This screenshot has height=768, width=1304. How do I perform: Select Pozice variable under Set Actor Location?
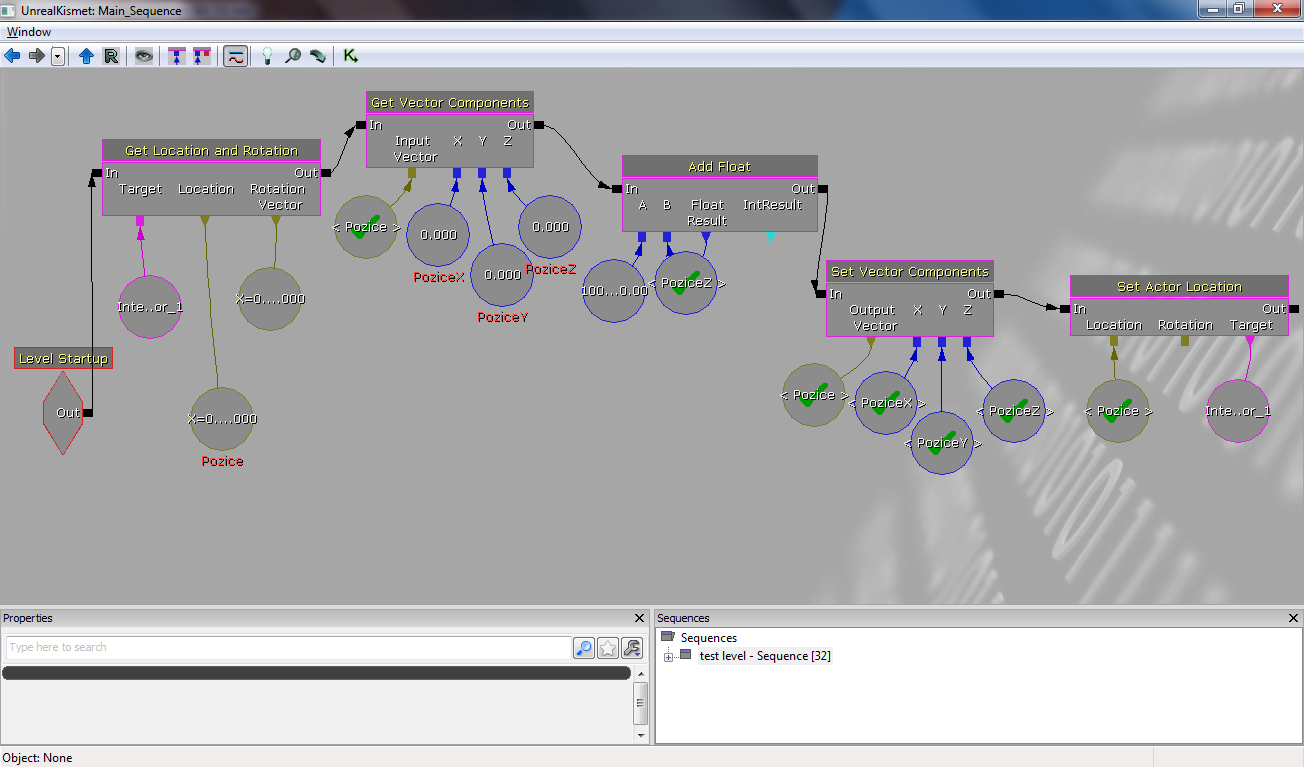tap(1118, 411)
